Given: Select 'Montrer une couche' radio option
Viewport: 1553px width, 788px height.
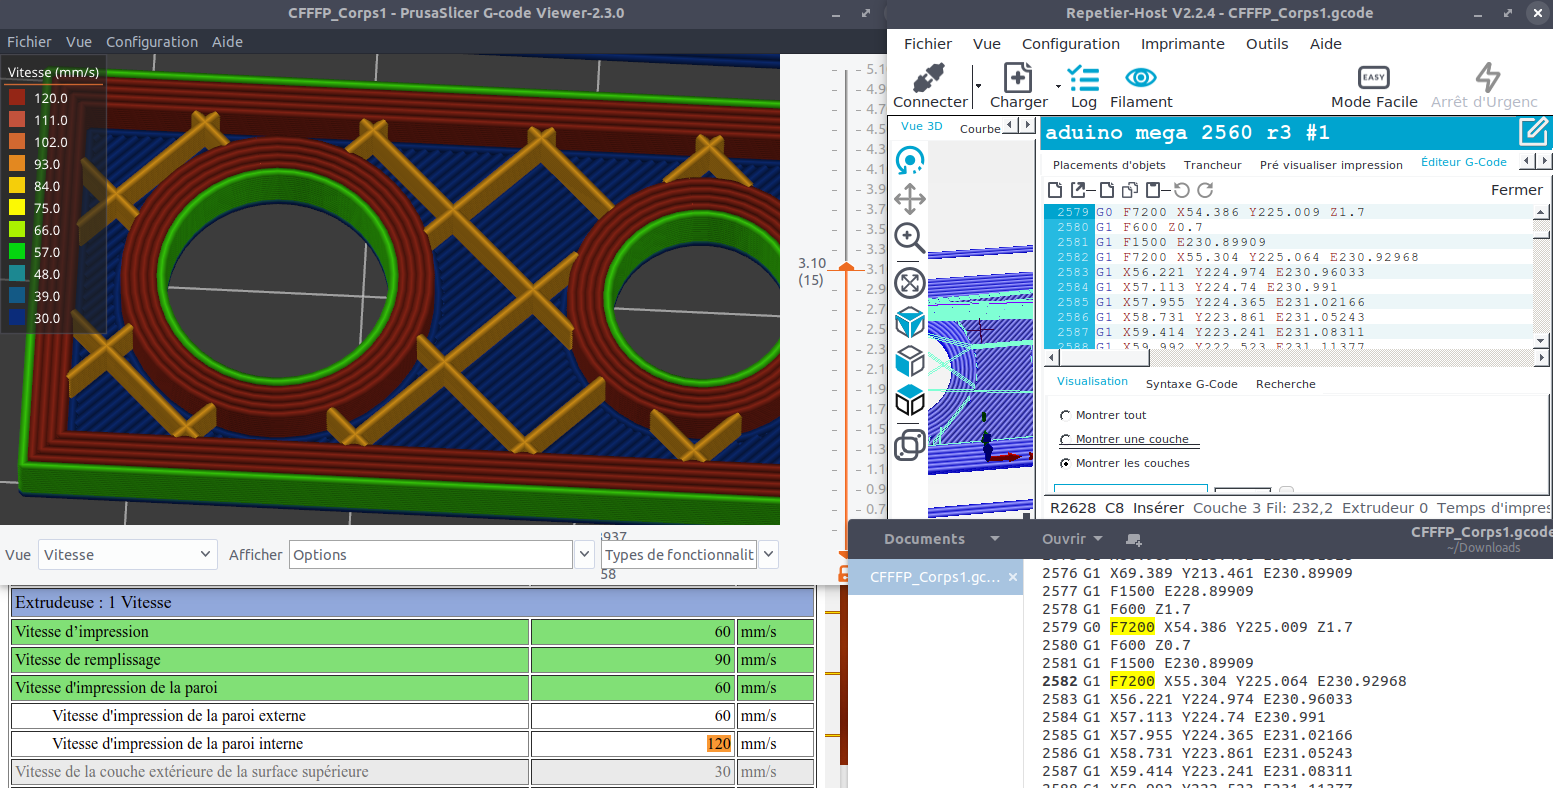Looking at the screenshot, I should [x=1065, y=439].
